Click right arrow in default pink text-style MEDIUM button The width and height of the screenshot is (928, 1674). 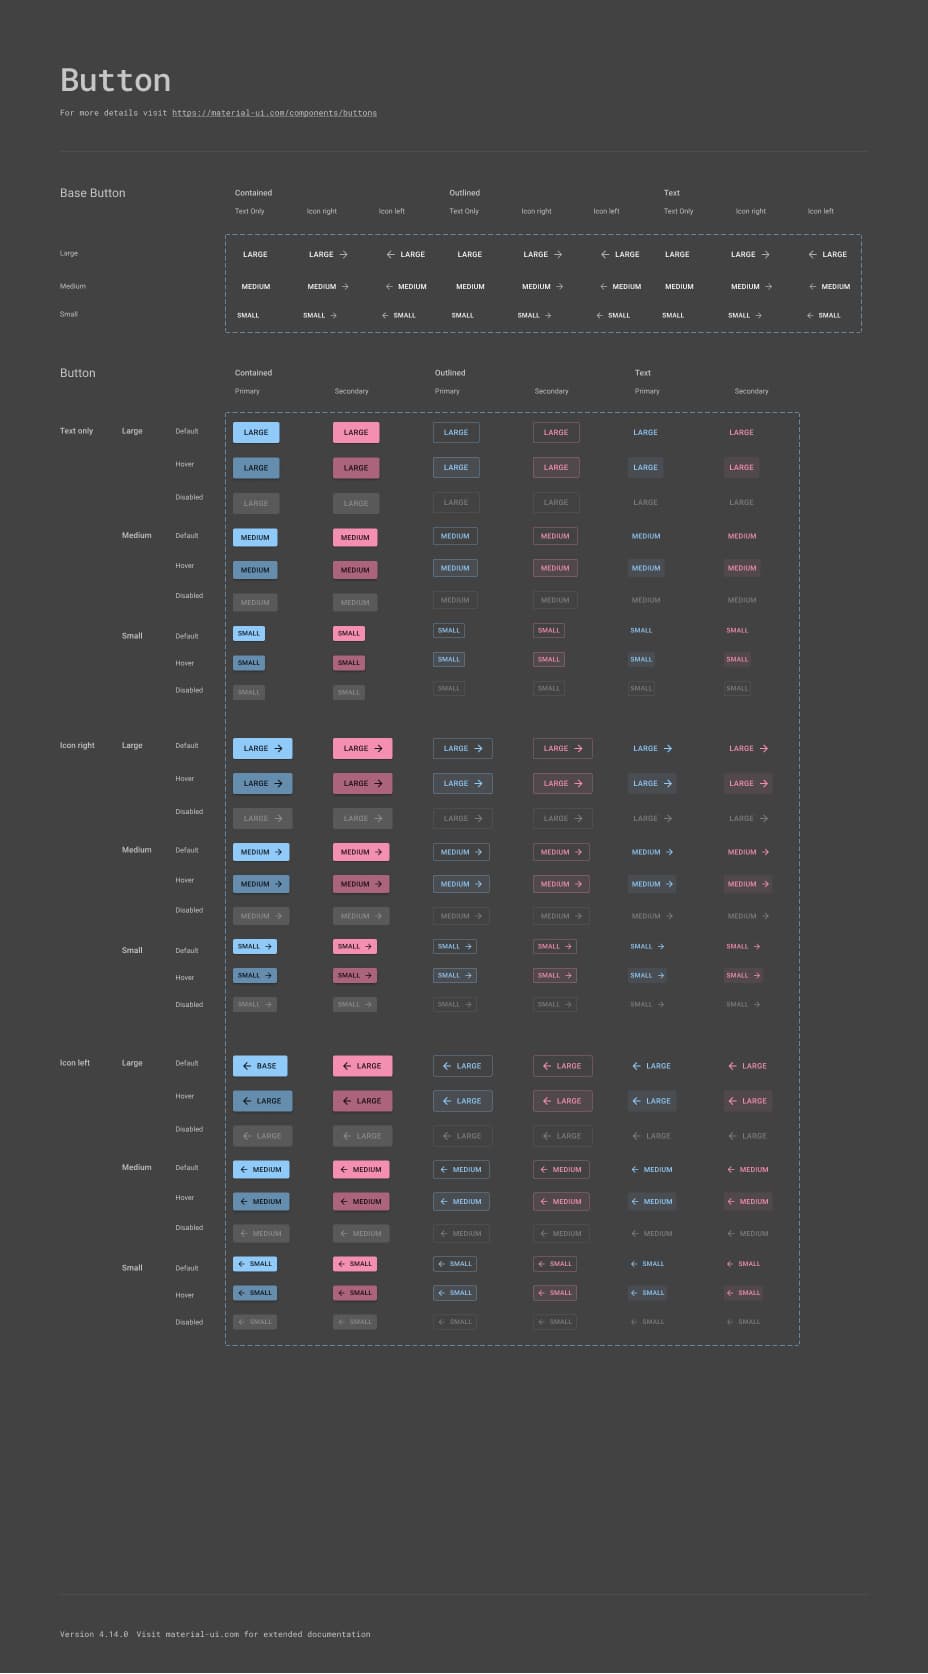[x=766, y=852]
